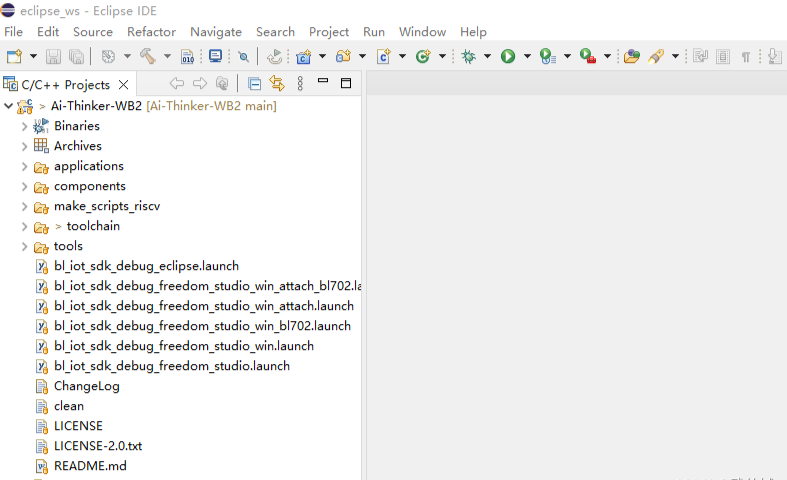Click the skip all breakpoints icon
Viewport: 787px width, 480px height.
tap(243, 56)
